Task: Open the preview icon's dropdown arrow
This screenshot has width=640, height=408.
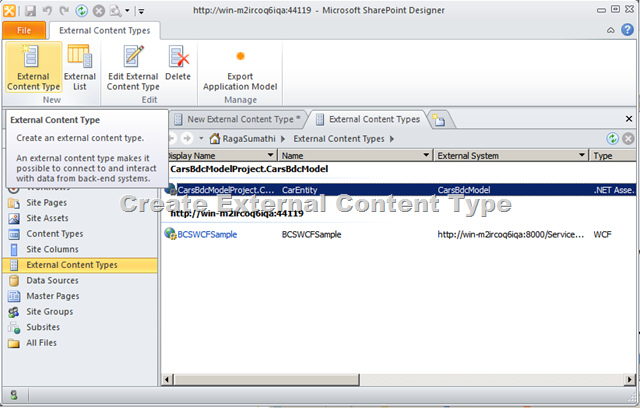Action: (127, 11)
